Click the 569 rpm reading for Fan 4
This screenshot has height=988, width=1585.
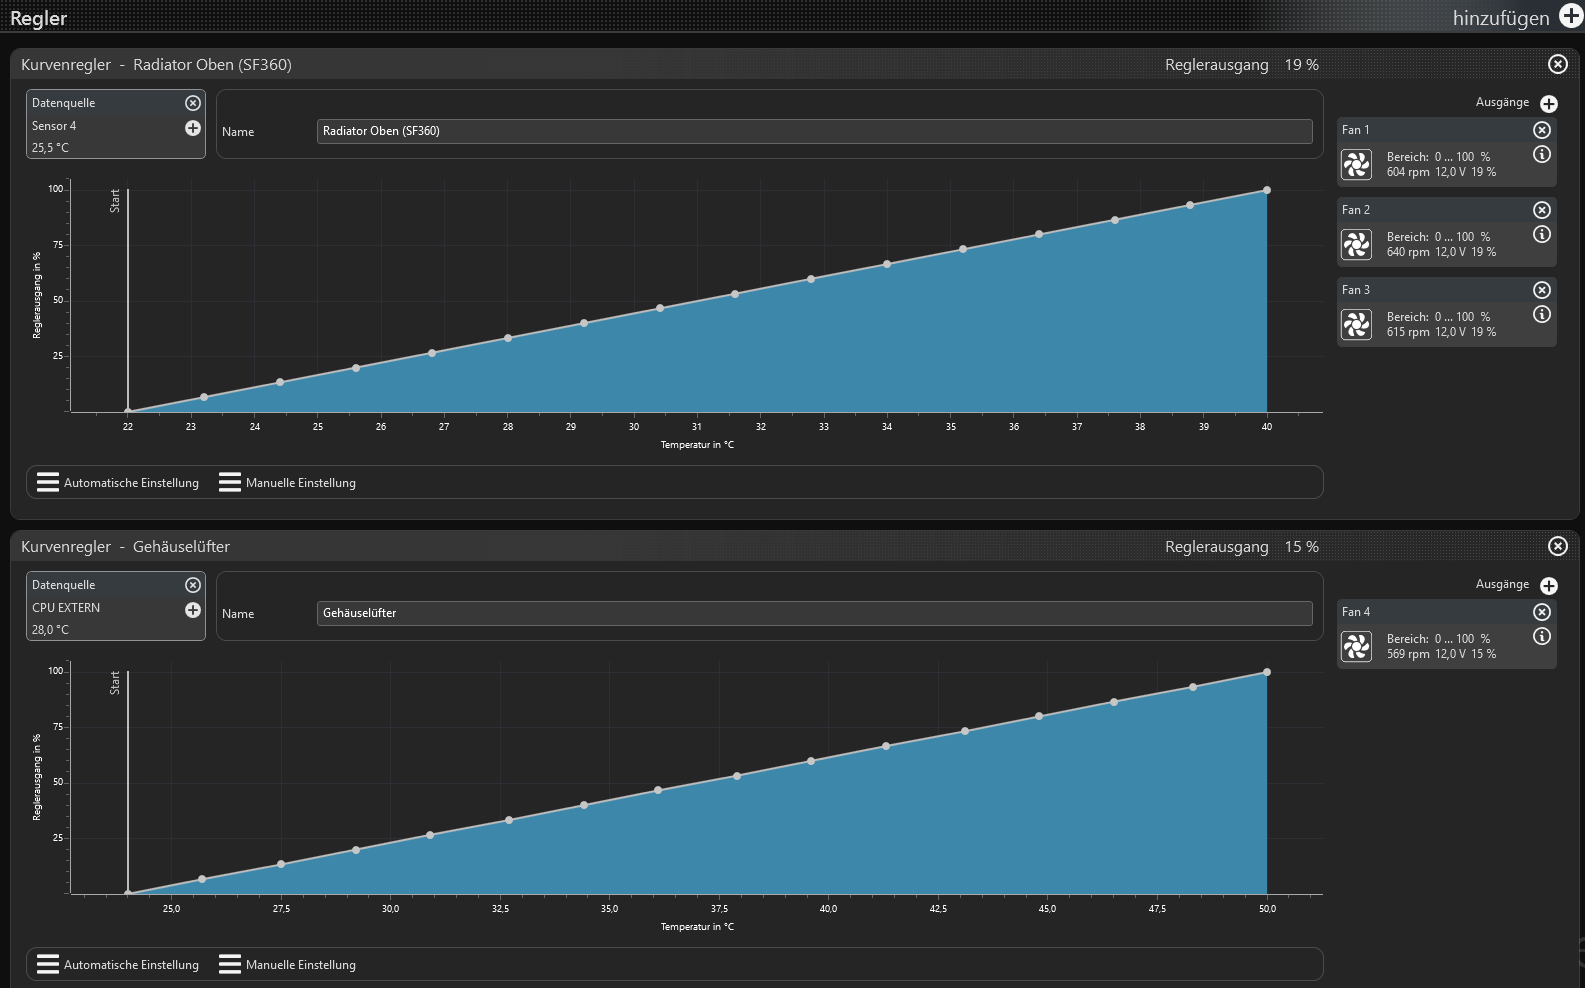1408,654
